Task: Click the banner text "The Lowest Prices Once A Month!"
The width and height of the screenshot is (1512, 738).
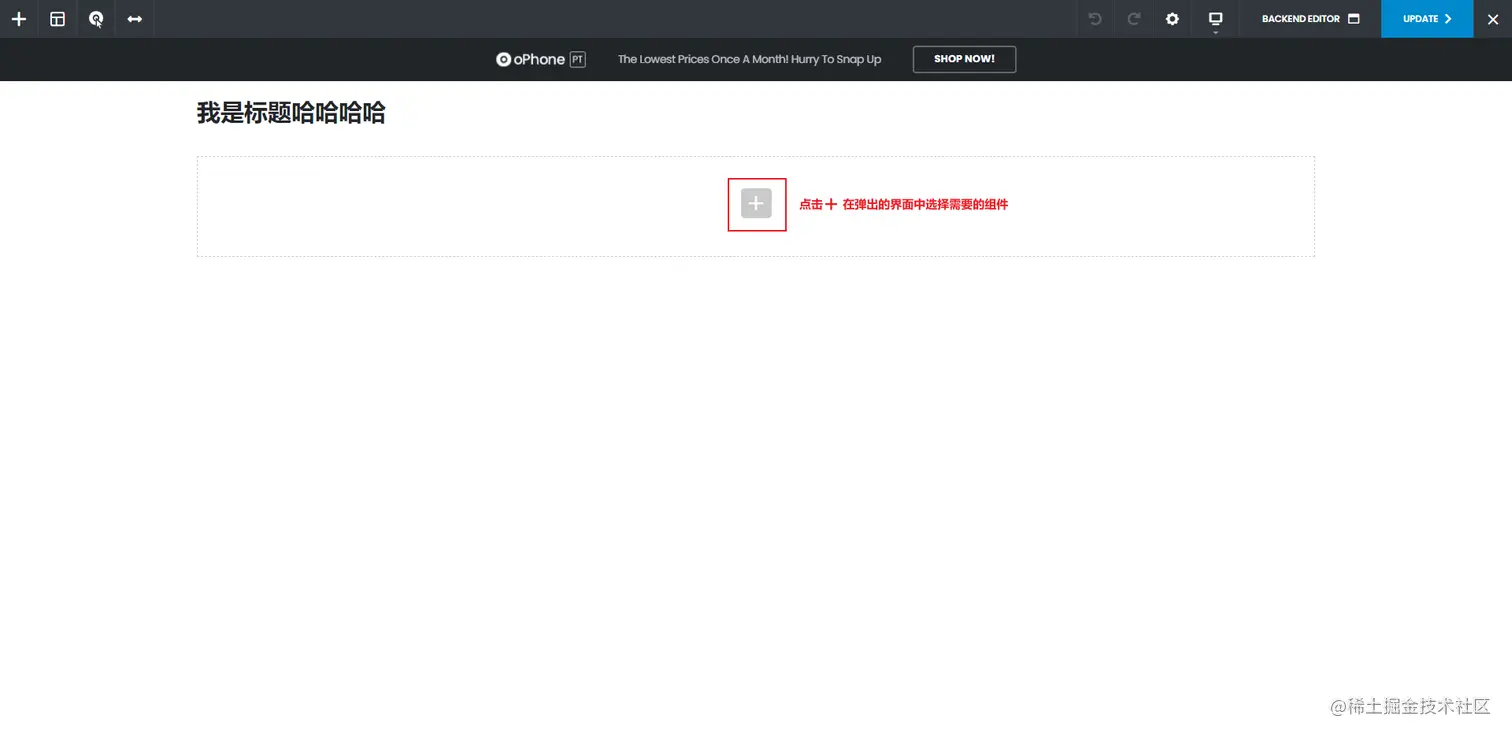Action: [x=703, y=59]
